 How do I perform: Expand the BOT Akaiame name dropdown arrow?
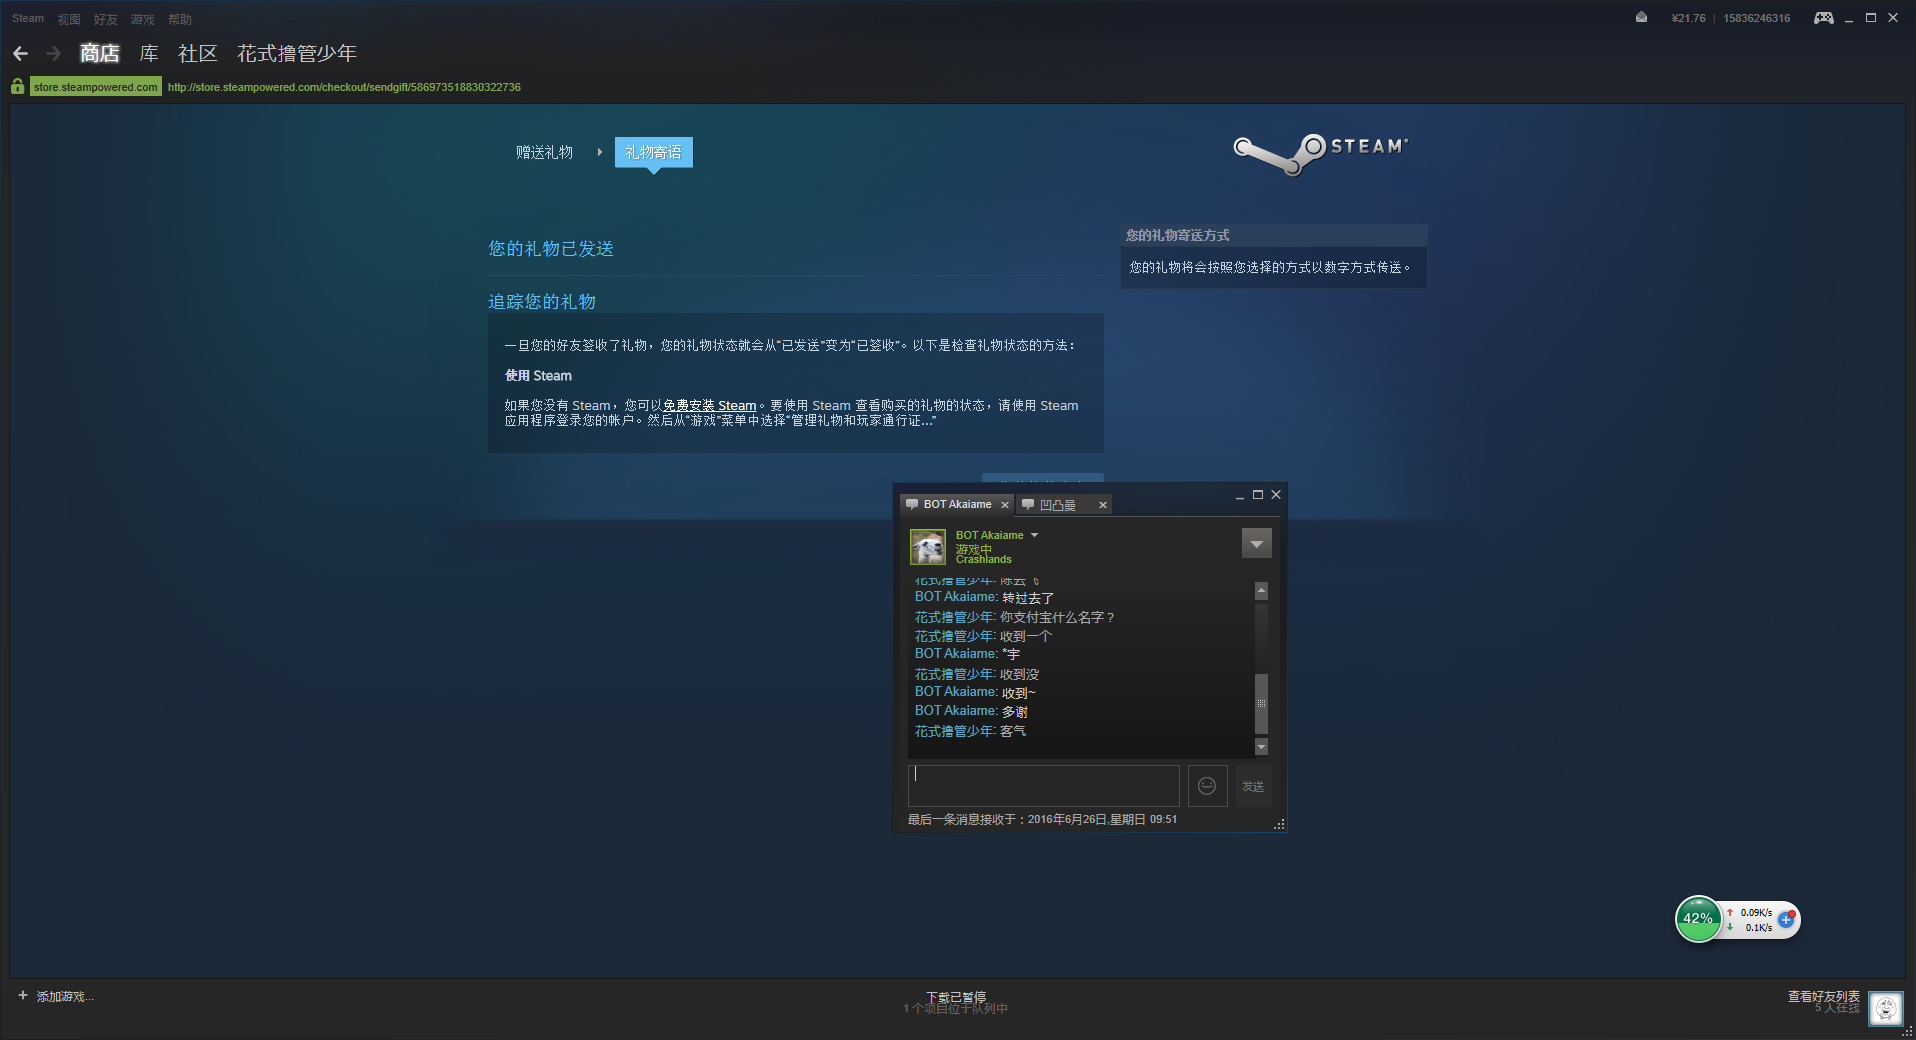(1035, 535)
